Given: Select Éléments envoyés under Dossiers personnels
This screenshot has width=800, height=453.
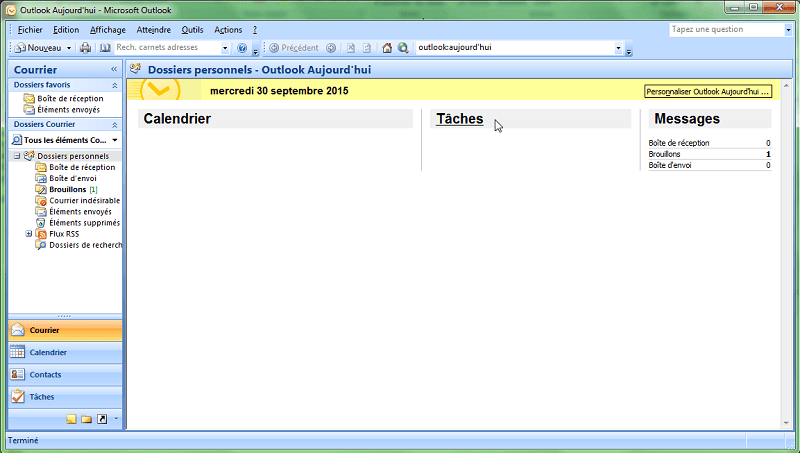Looking at the screenshot, I should (80, 212).
